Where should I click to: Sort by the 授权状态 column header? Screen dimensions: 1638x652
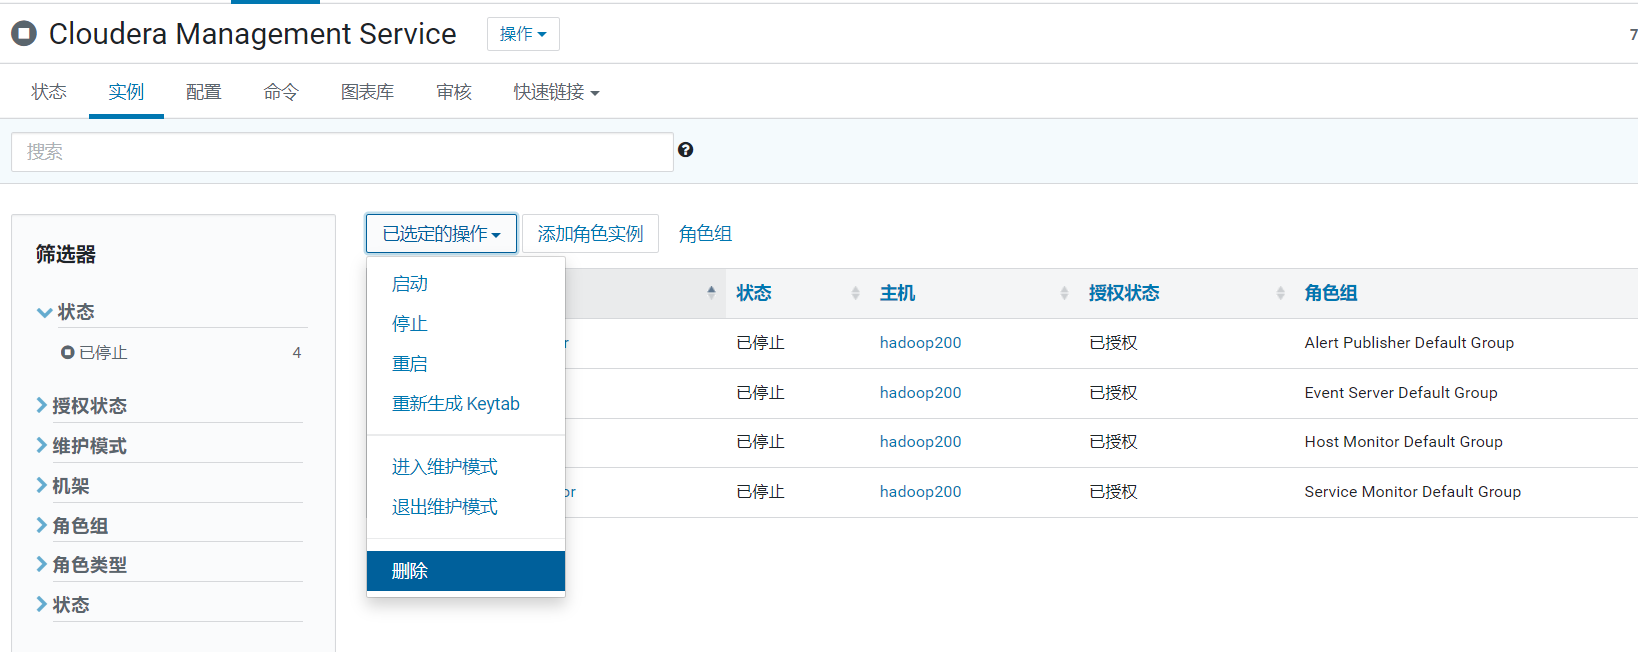[1124, 293]
